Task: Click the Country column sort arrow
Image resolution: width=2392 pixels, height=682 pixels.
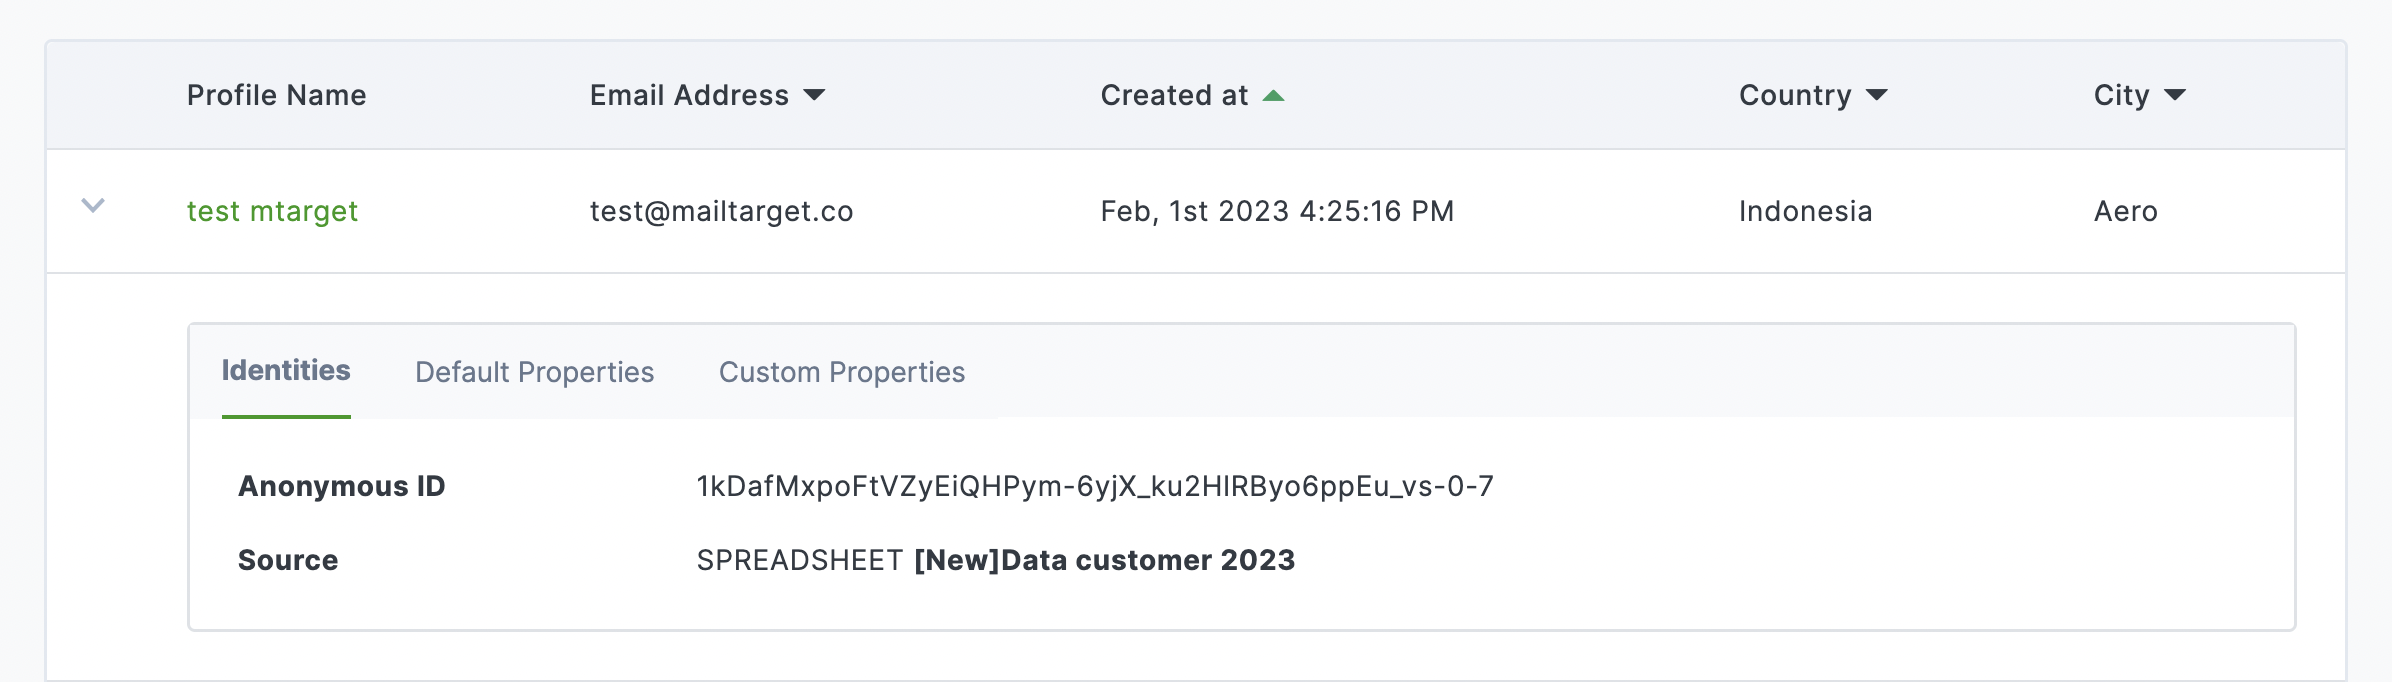Action: tap(1877, 95)
